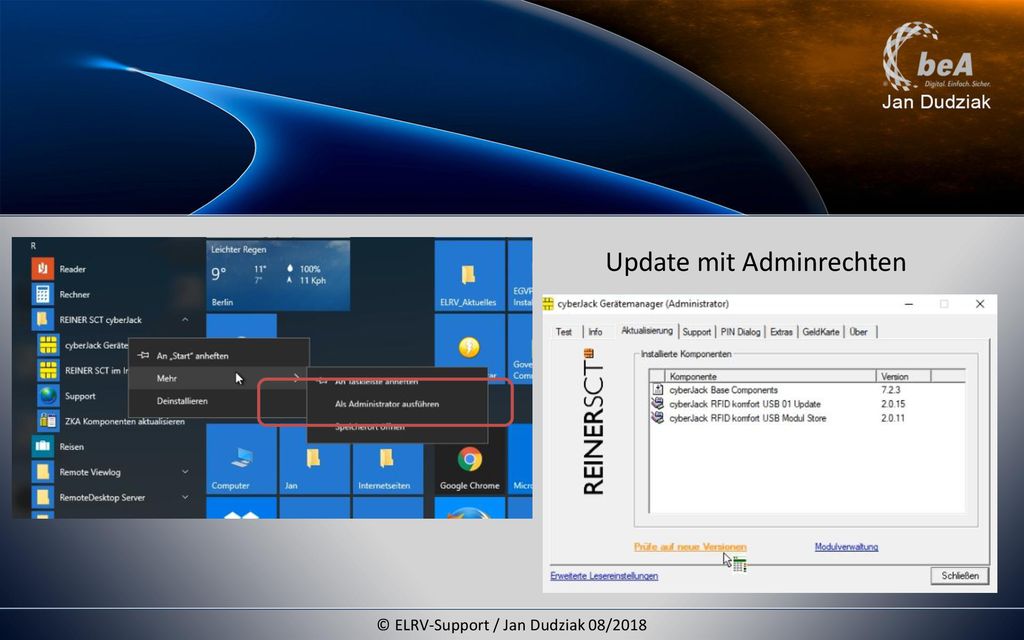Image resolution: width=1024 pixels, height=640 pixels.
Task: Select Deinstallieren in the context menu
Action: pyautogui.click(x=219, y=401)
